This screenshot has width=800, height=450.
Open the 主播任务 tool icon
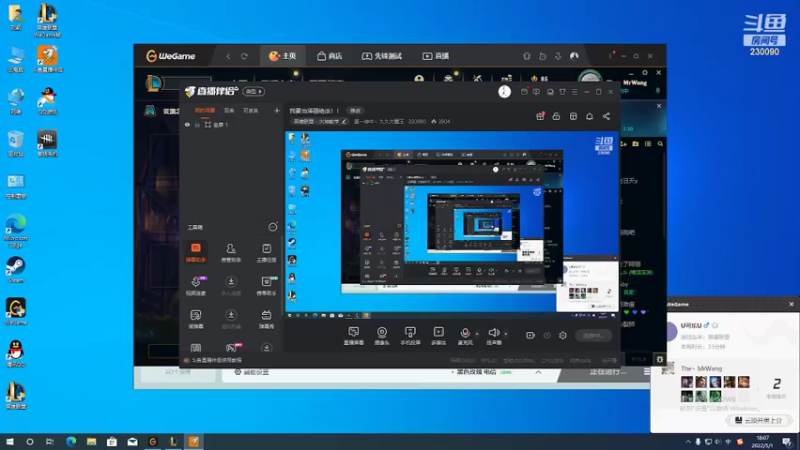266,253
